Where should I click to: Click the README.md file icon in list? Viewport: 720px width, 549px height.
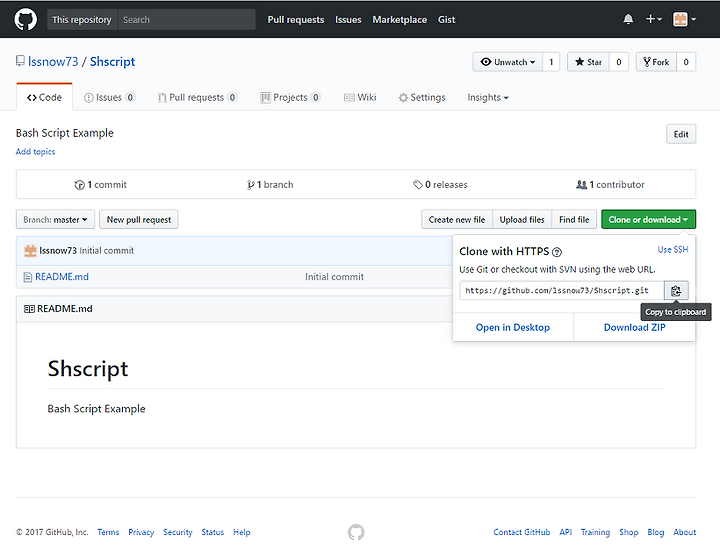click(28, 277)
